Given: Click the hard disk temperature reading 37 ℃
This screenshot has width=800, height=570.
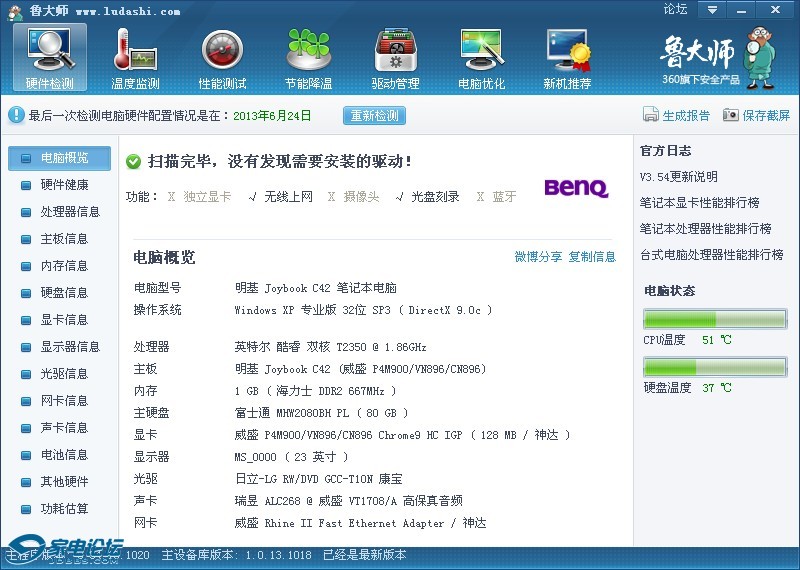Looking at the screenshot, I should [716, 388].
